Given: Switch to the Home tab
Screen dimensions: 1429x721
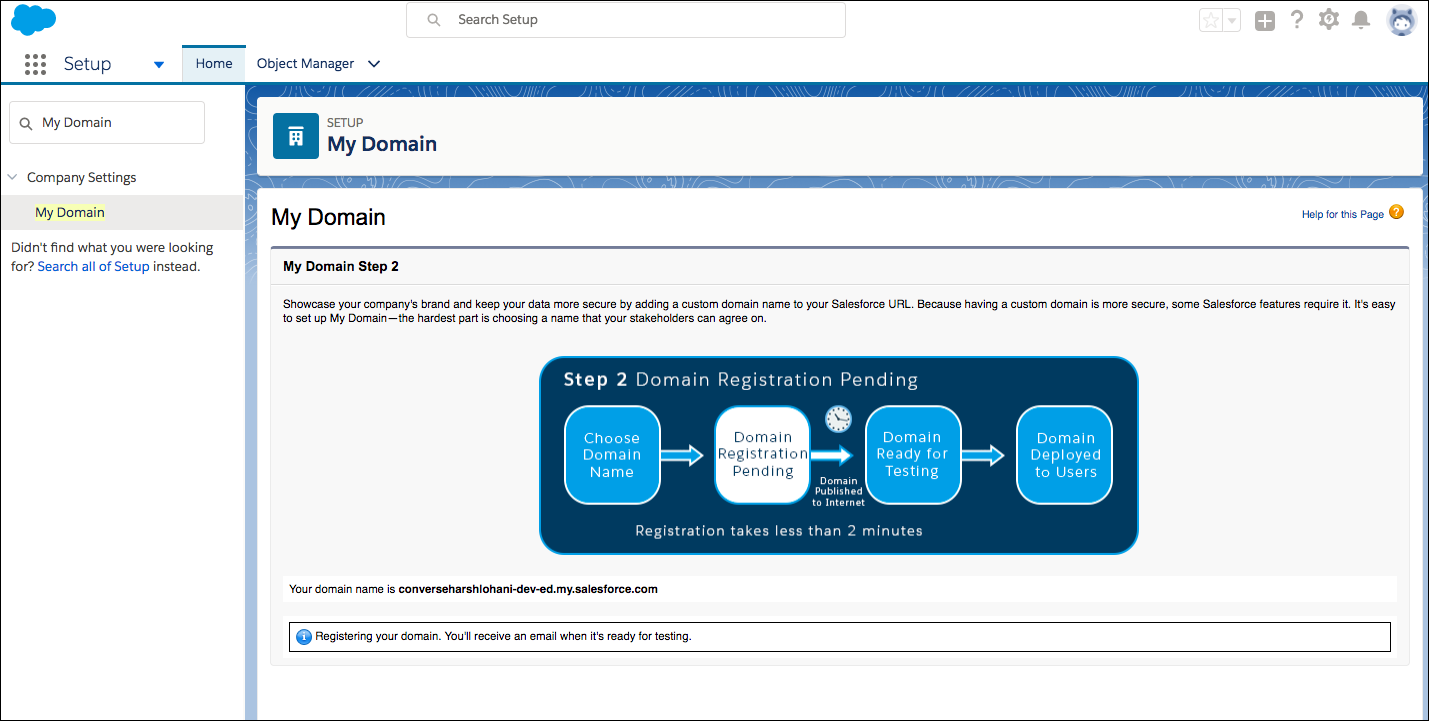Looking at the screenshot, I should pos(214,64).
